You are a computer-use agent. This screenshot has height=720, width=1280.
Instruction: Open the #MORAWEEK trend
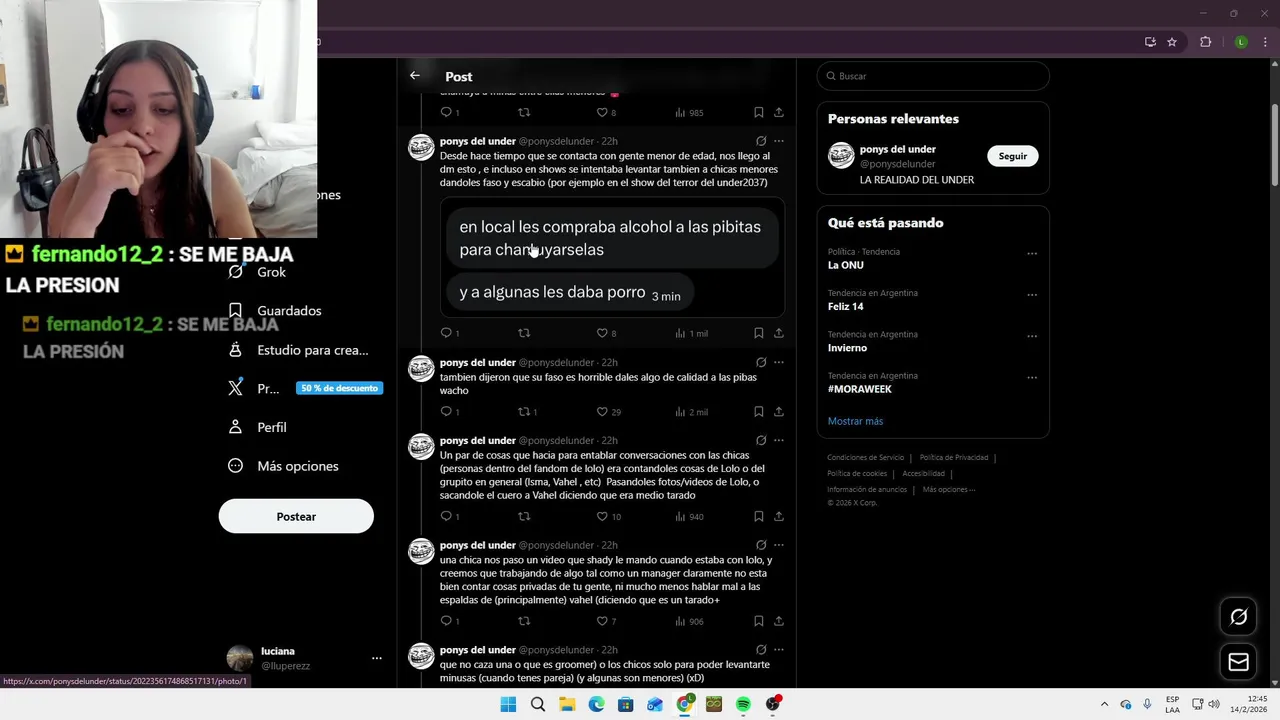click(859, 389)
